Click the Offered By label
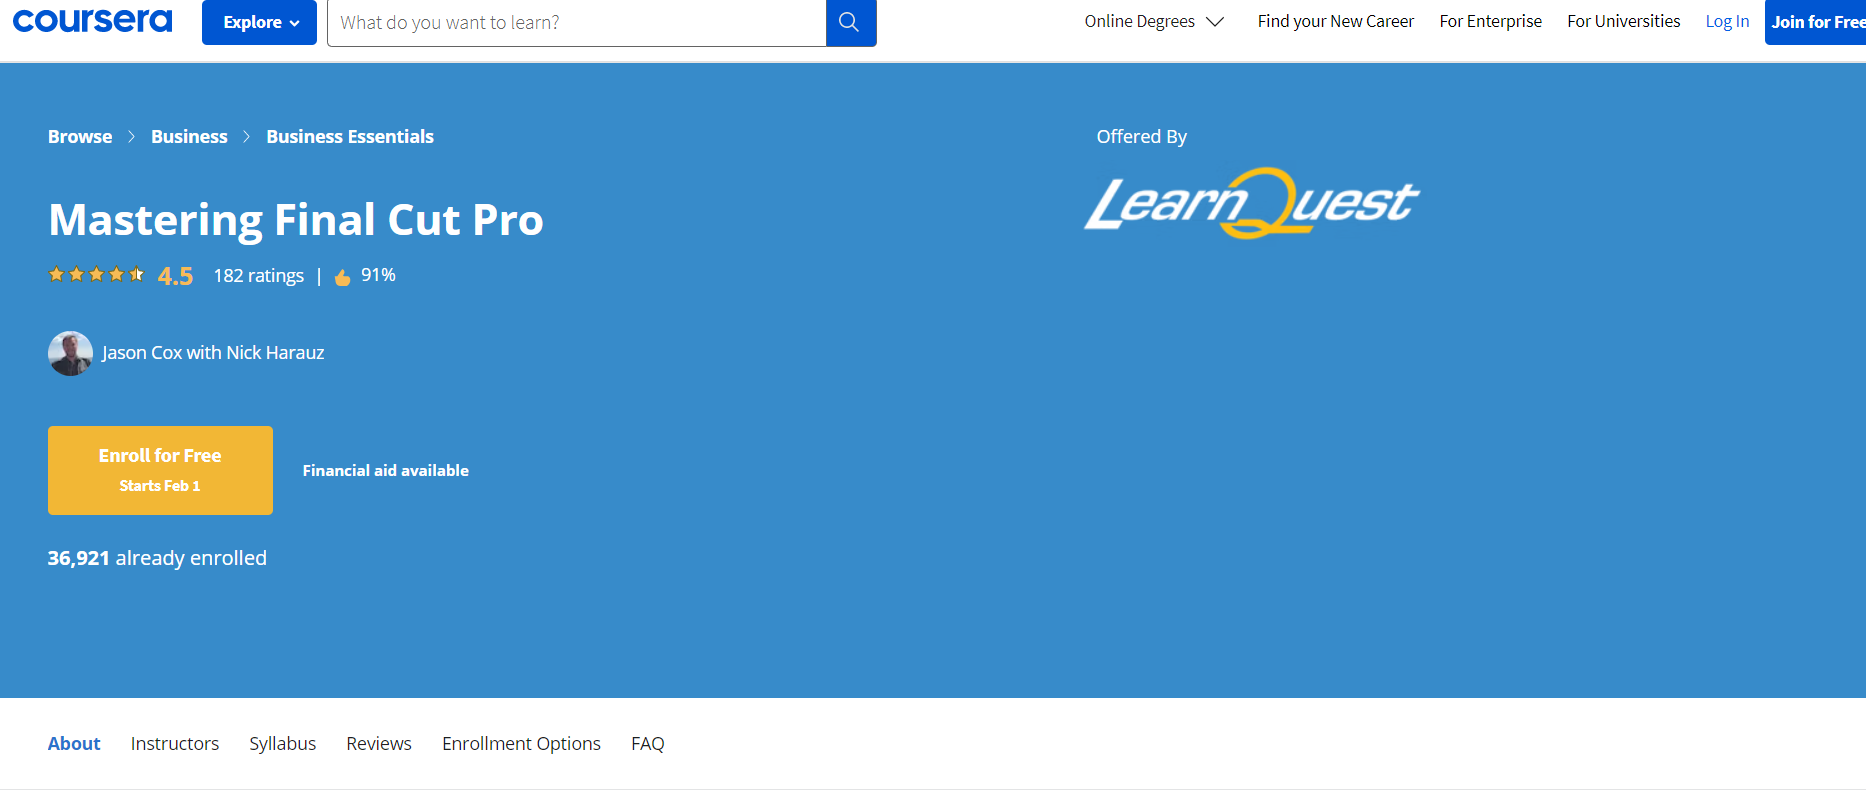Screen dimensions: 1866x790 1142,137
